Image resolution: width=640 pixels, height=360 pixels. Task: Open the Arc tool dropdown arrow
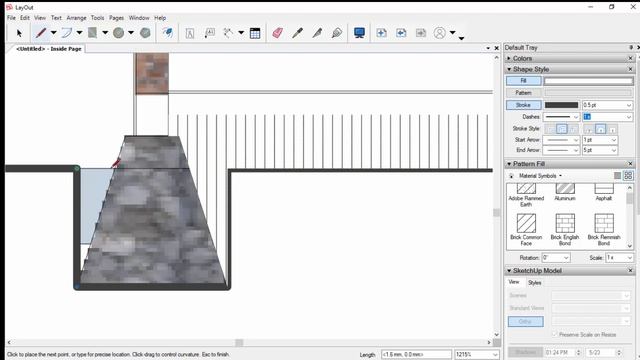(x=79, y=33)
